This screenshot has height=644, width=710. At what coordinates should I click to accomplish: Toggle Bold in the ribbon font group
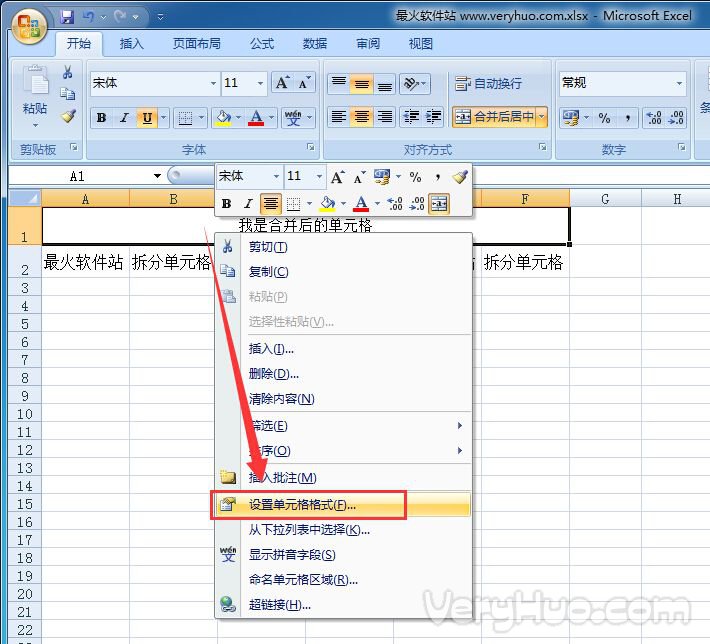pyautogui.click(x=101, y=118)
